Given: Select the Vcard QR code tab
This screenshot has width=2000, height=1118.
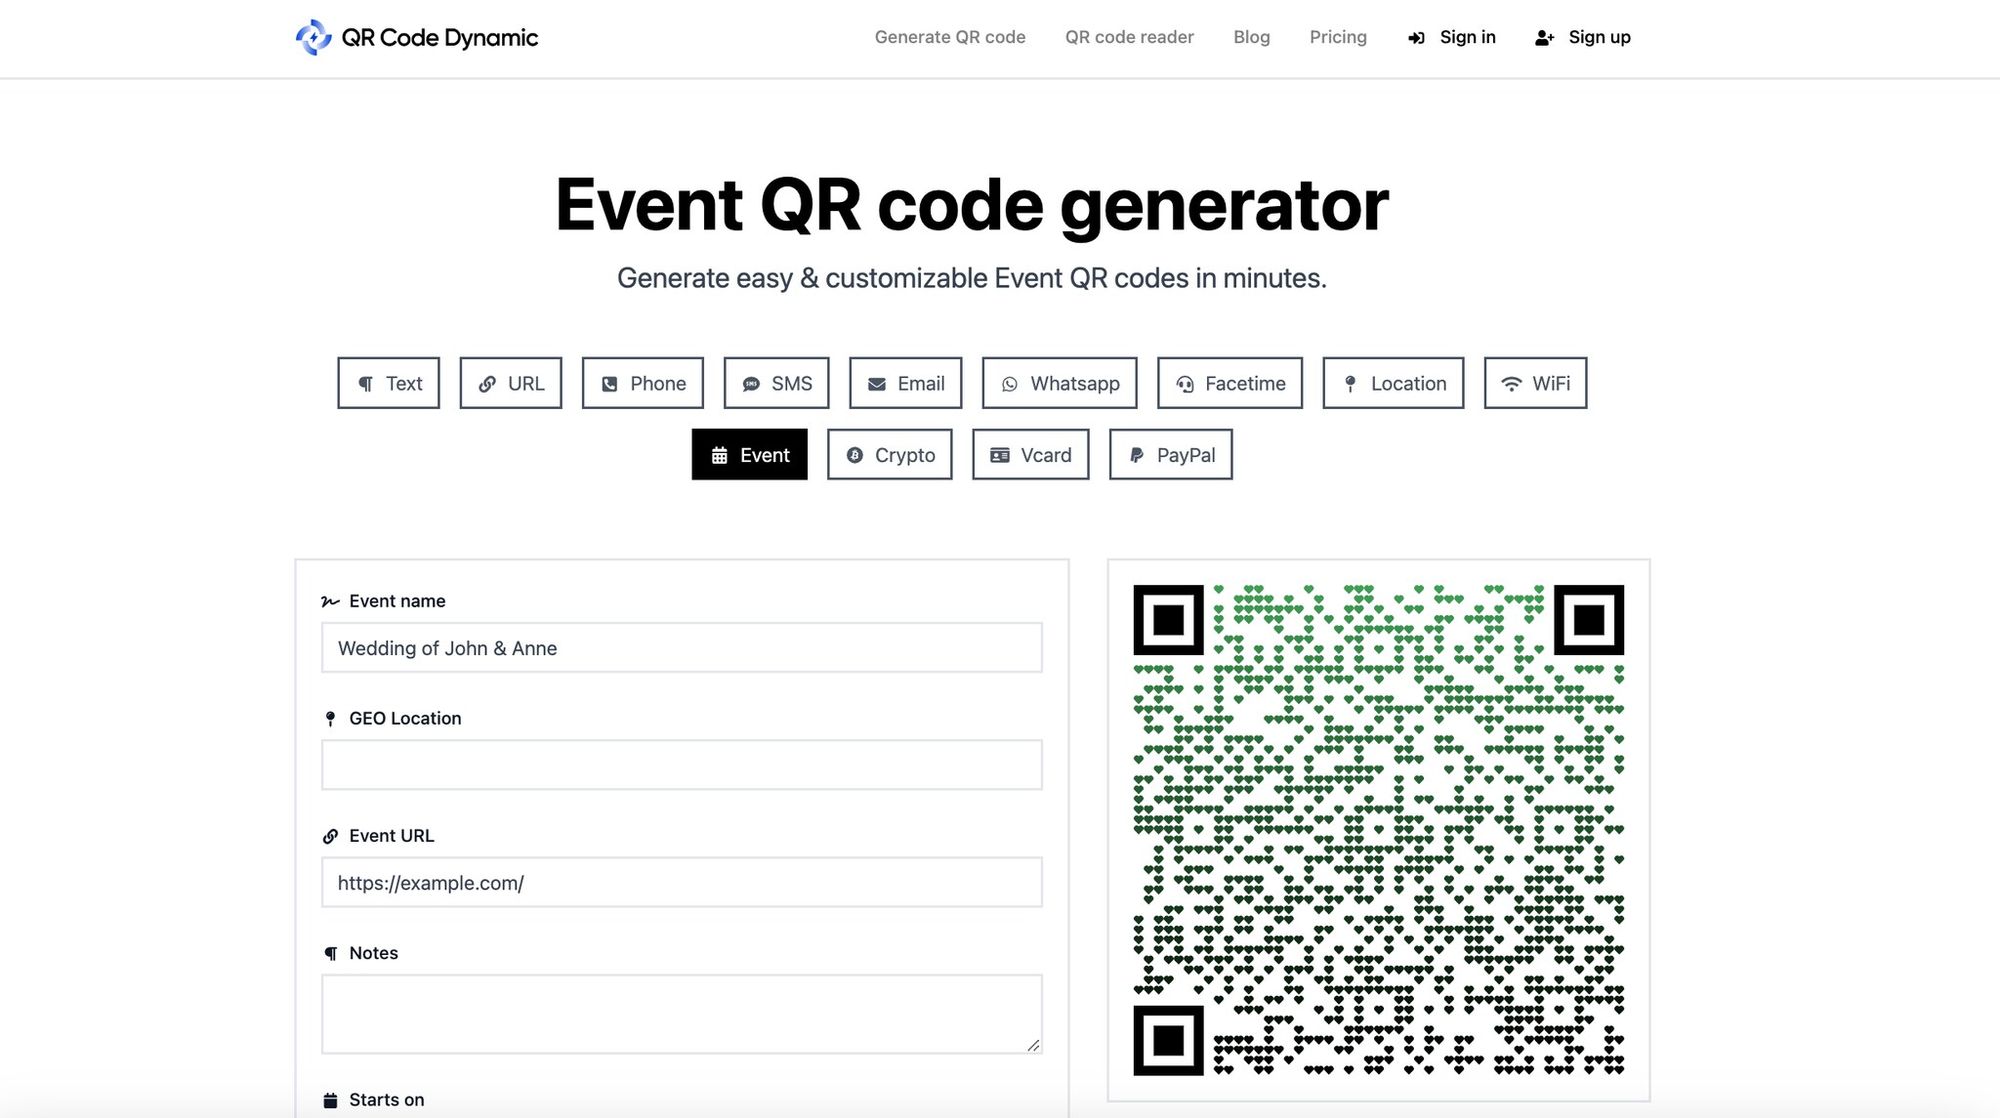Looking at the screenshot, I should (1030, 453).
